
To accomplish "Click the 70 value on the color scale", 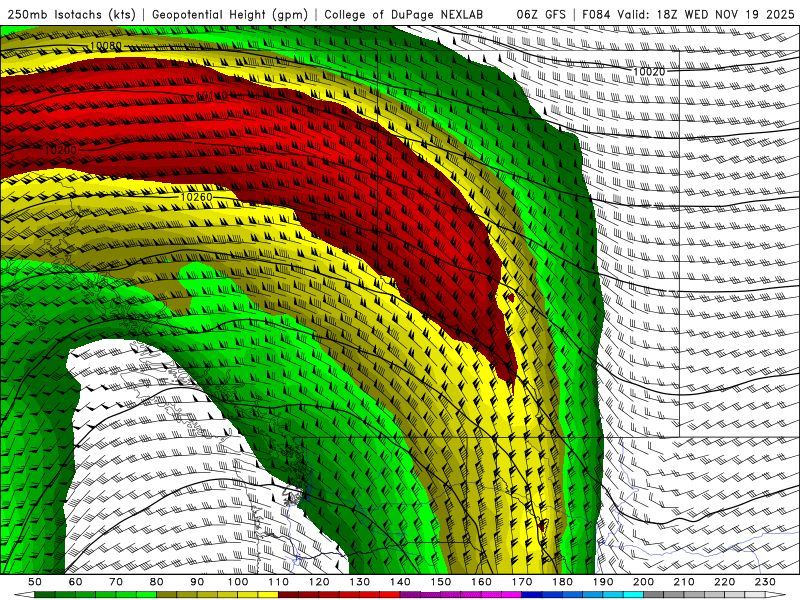I will click(116, 582).
